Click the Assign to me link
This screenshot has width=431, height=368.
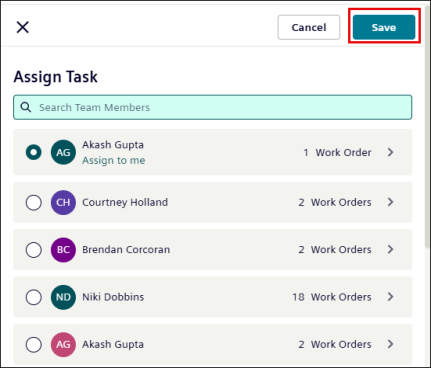pos(114,161)
